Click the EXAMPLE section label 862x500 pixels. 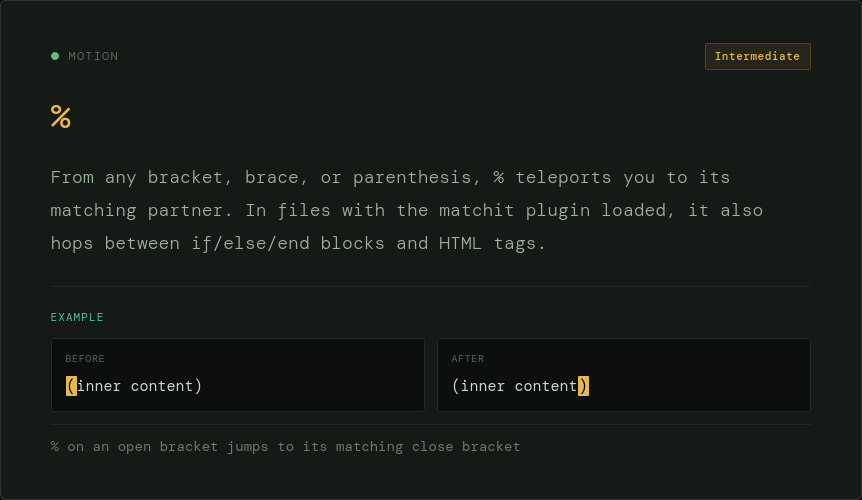click(77, 317)
